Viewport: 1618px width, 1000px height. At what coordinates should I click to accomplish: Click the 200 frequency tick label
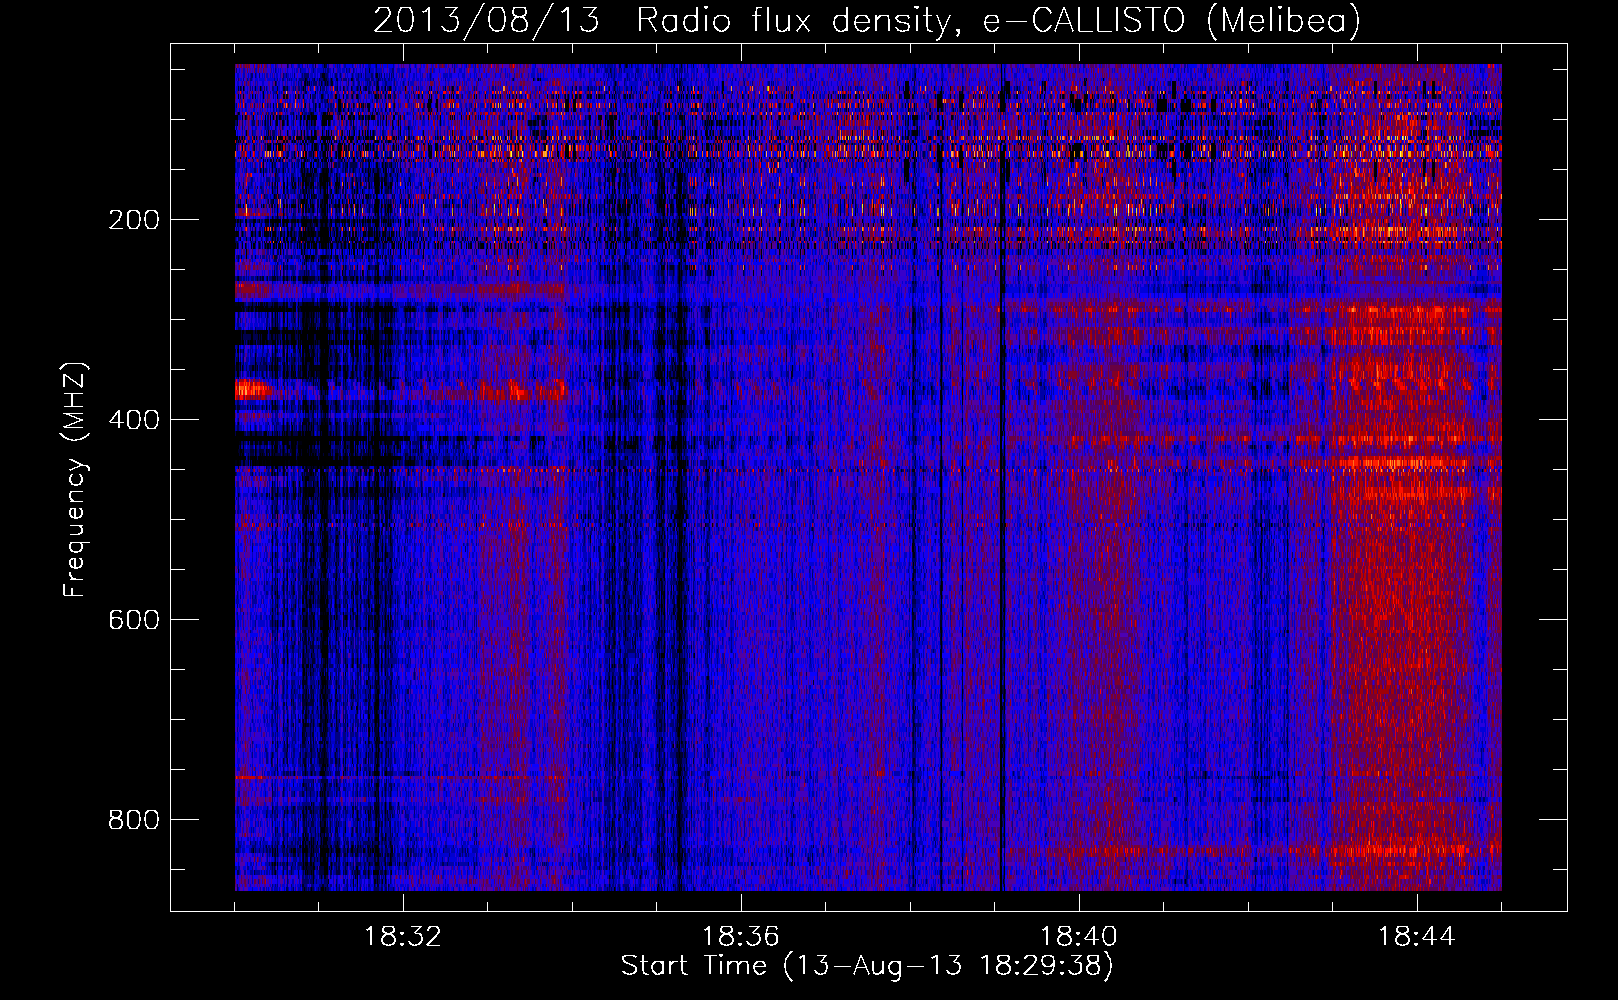[134, 220]
